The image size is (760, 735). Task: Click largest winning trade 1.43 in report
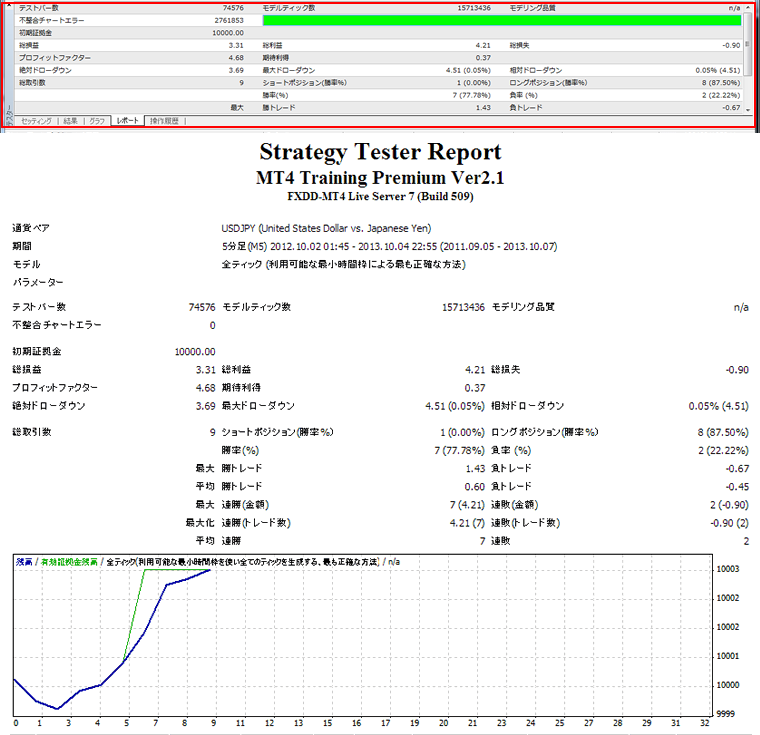point(475,469)
